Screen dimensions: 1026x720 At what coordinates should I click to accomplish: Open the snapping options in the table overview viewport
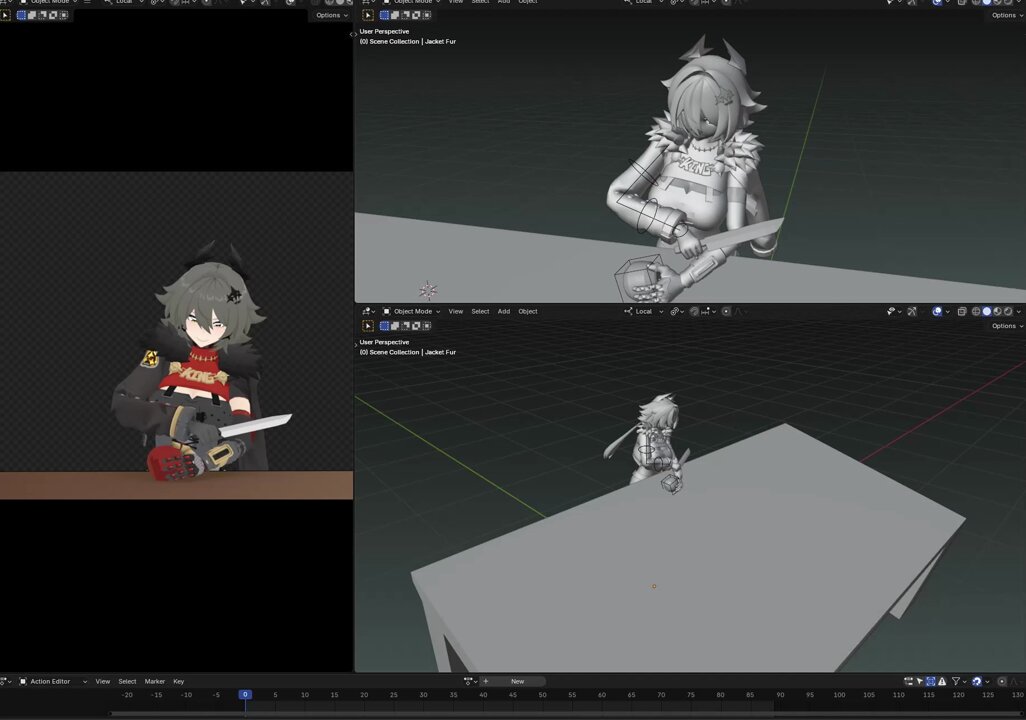point(709,312)
